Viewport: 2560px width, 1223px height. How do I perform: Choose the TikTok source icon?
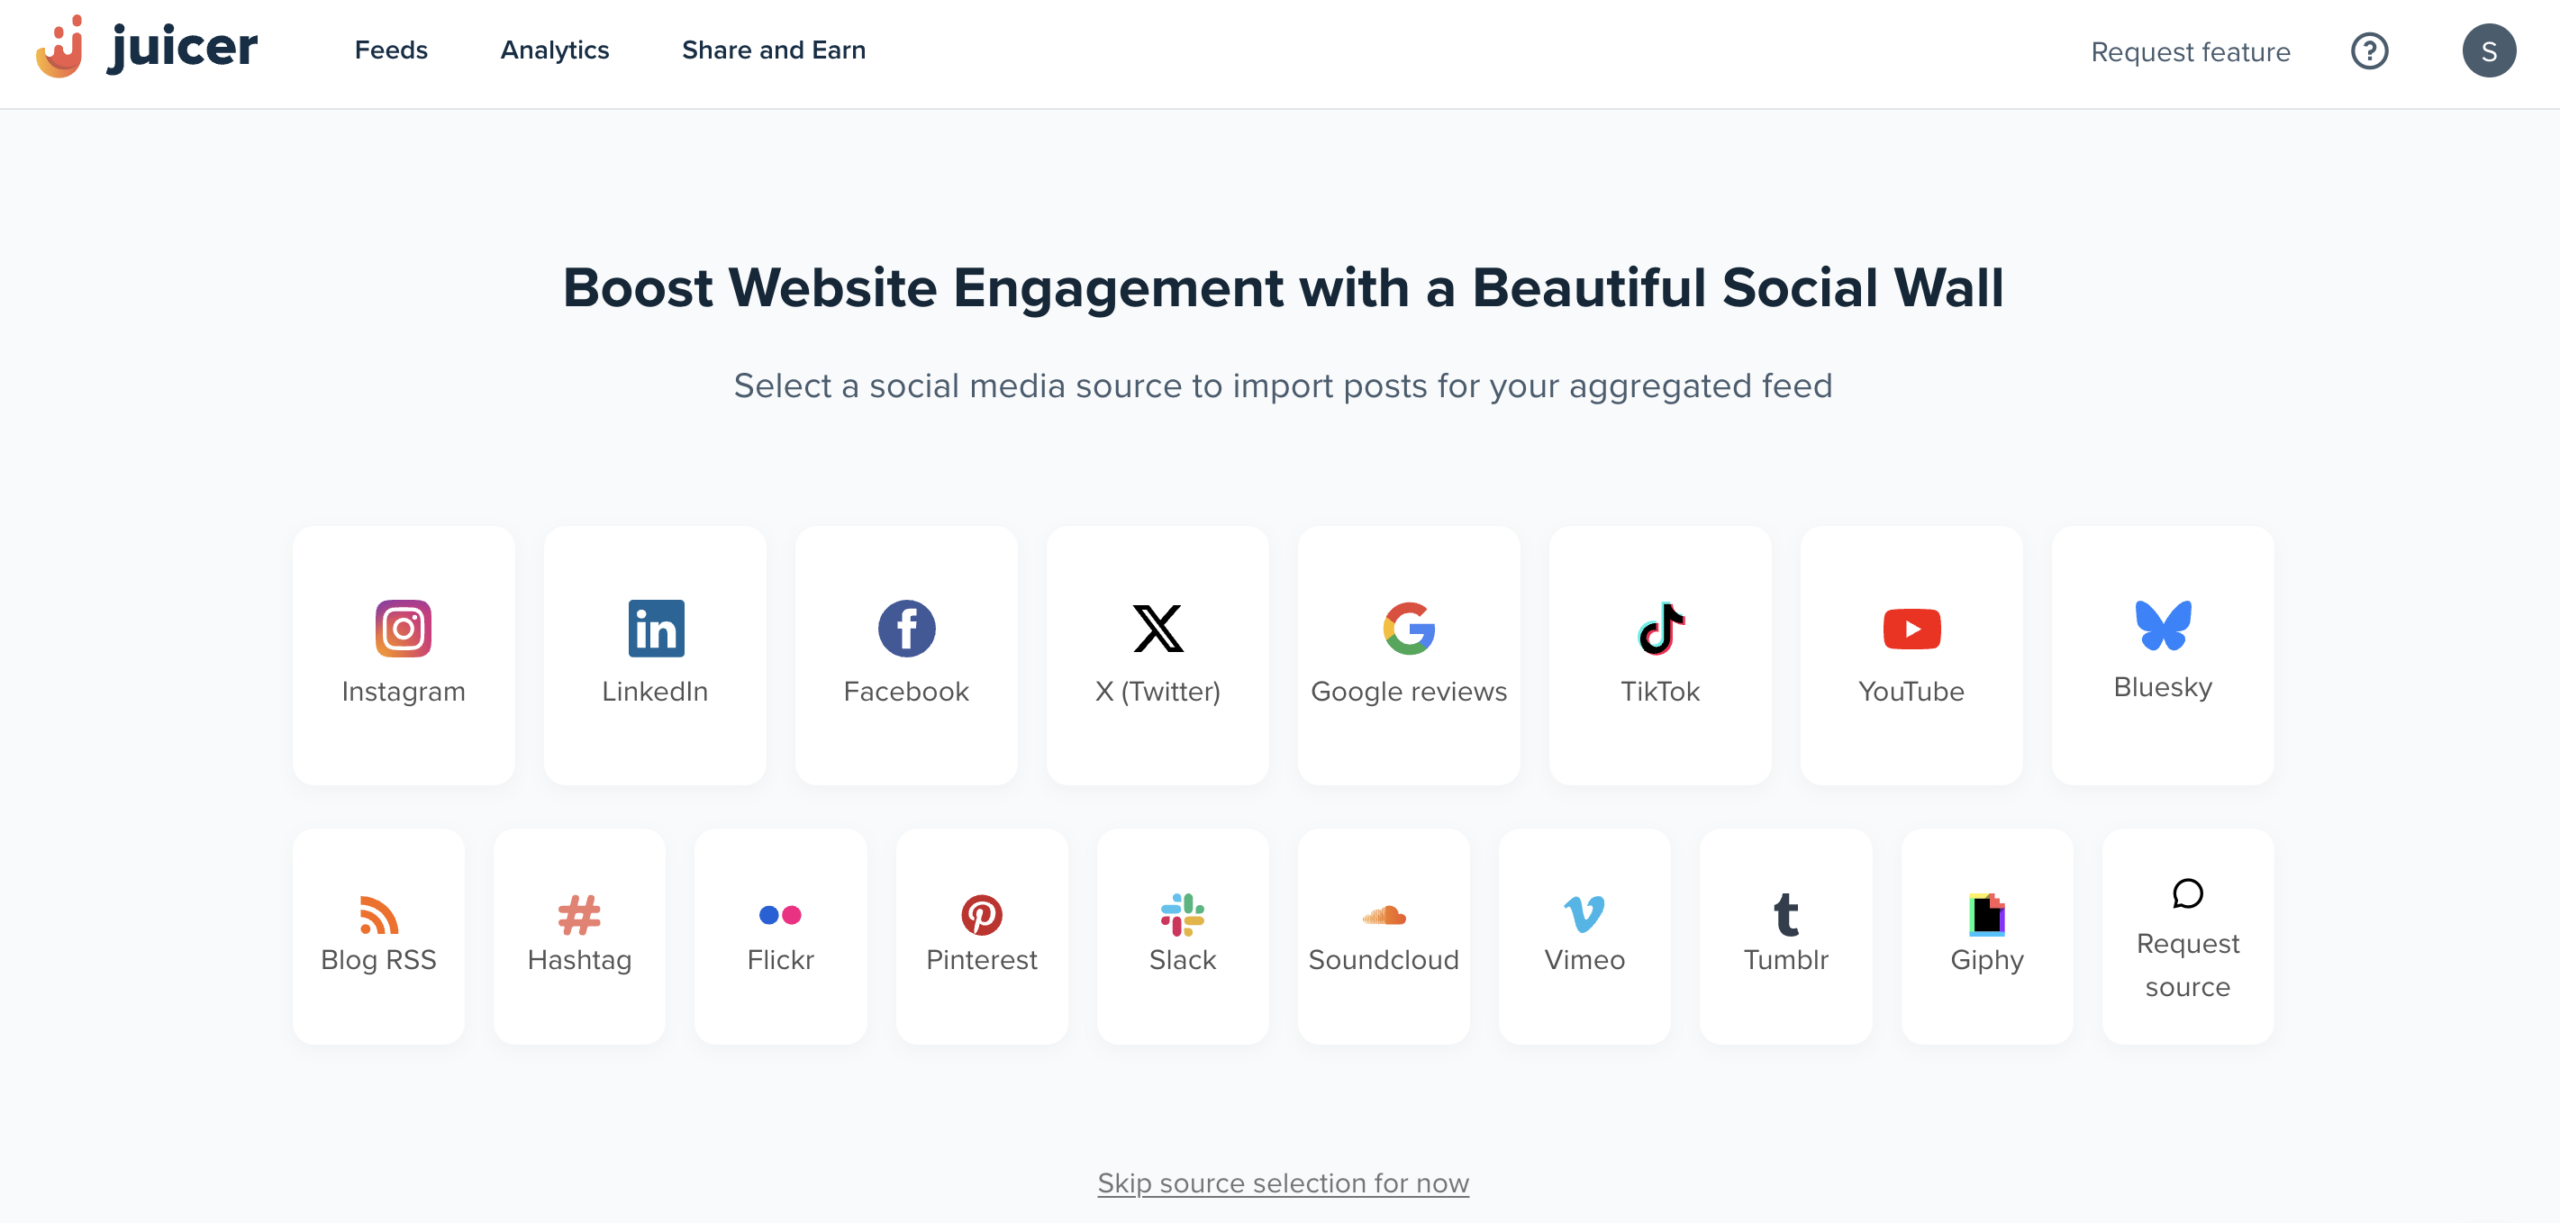(1660, 629)
